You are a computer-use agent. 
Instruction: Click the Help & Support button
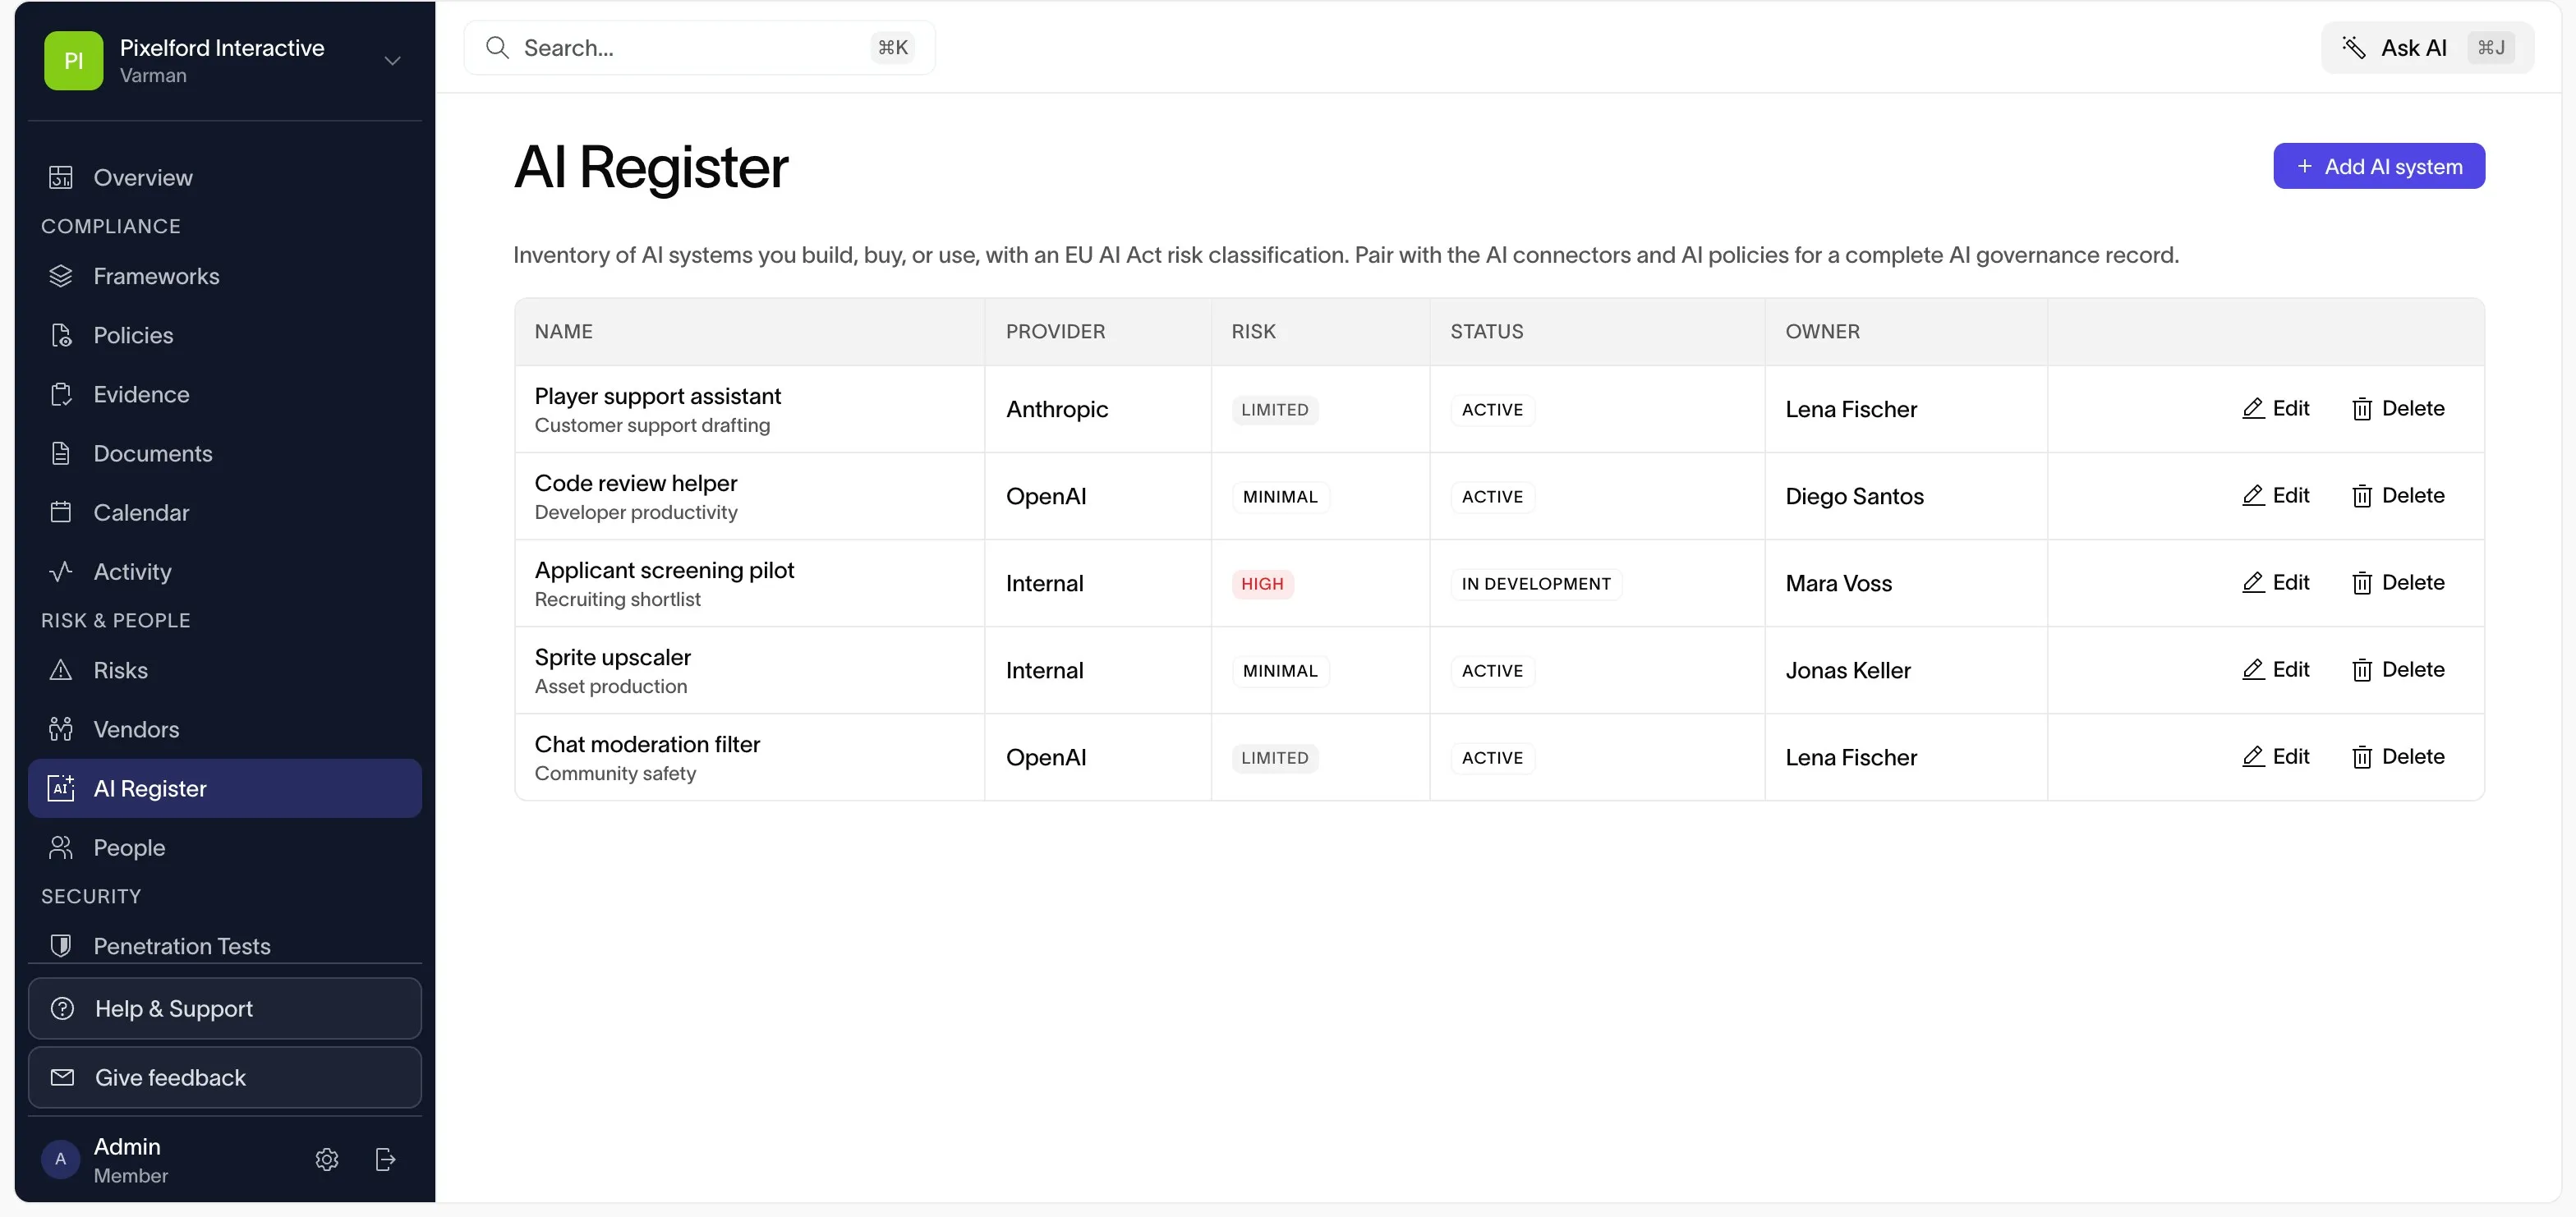coord(225,1008)
